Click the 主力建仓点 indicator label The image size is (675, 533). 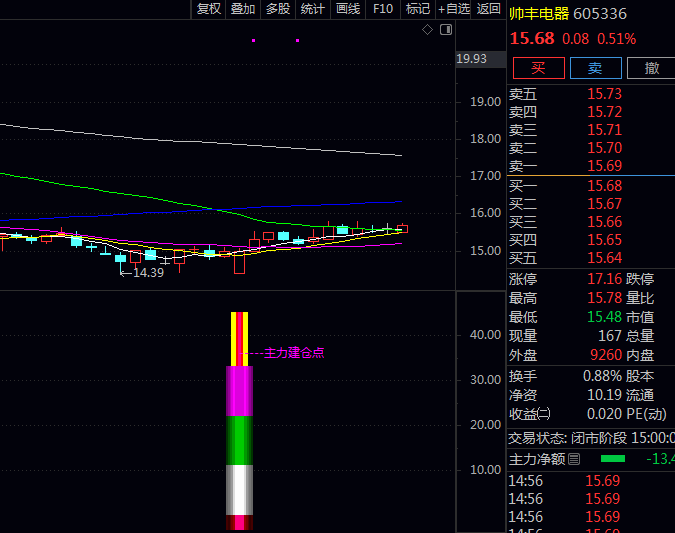point(294,353)
